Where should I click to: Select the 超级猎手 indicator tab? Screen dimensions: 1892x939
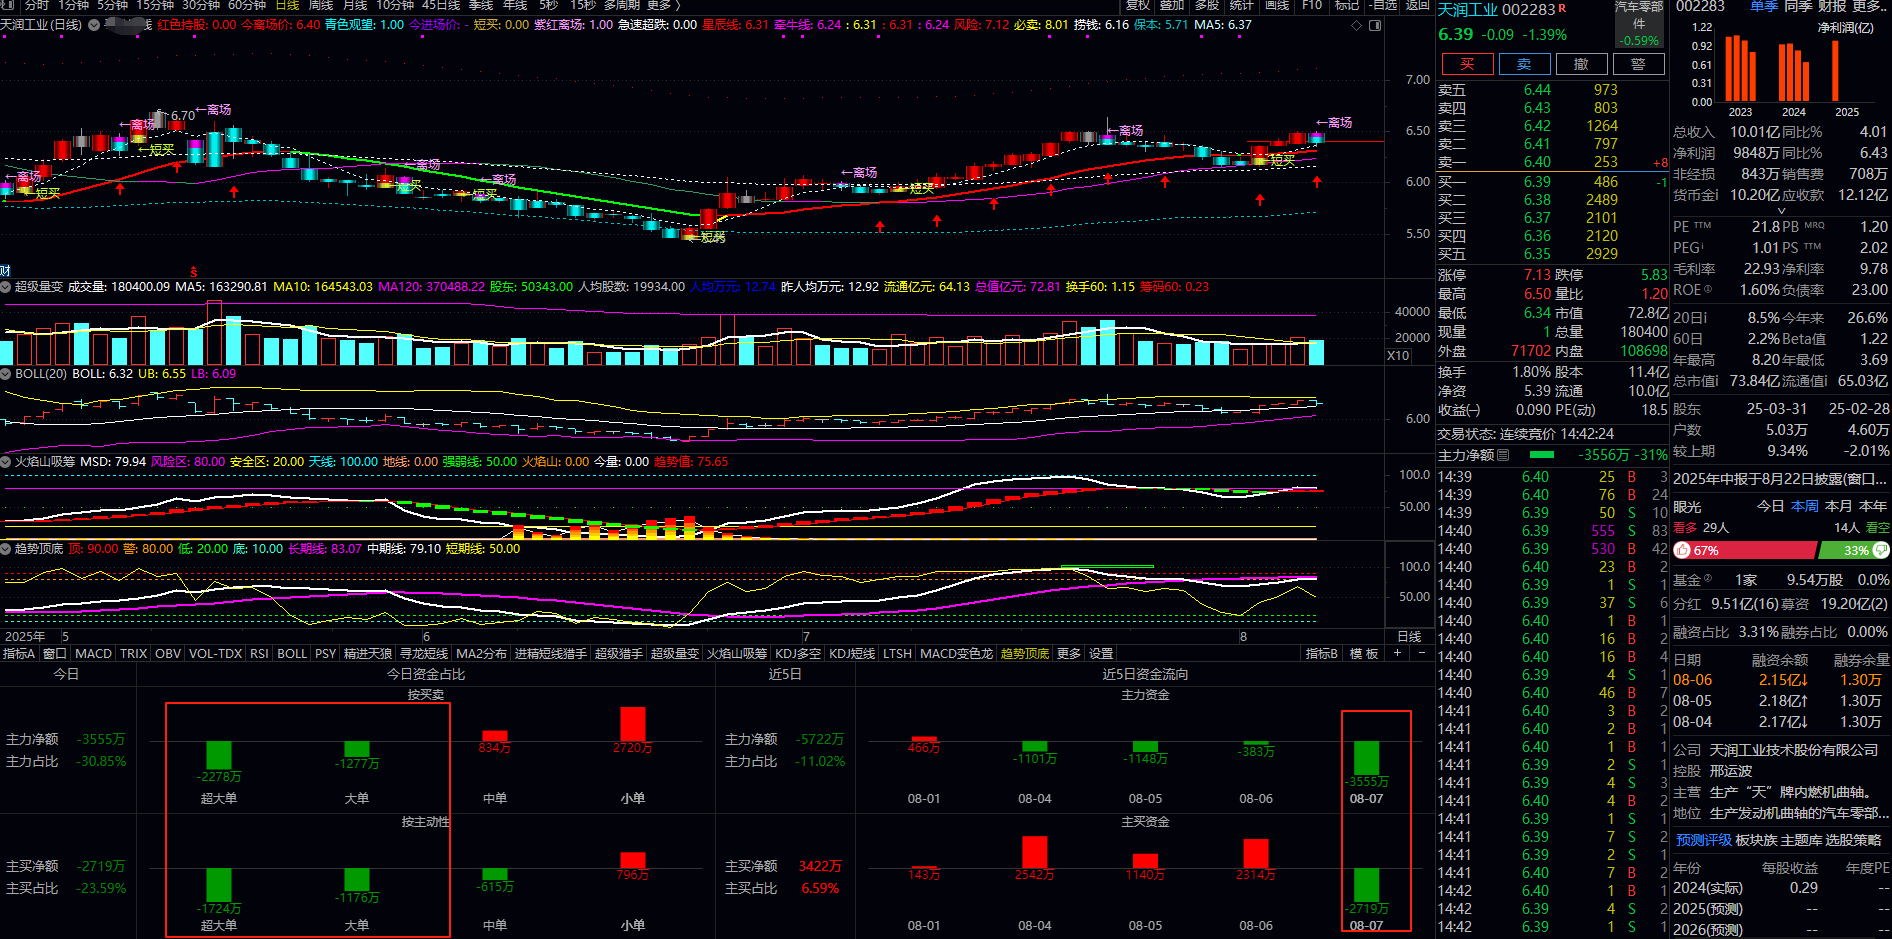[x=619, y=653]
